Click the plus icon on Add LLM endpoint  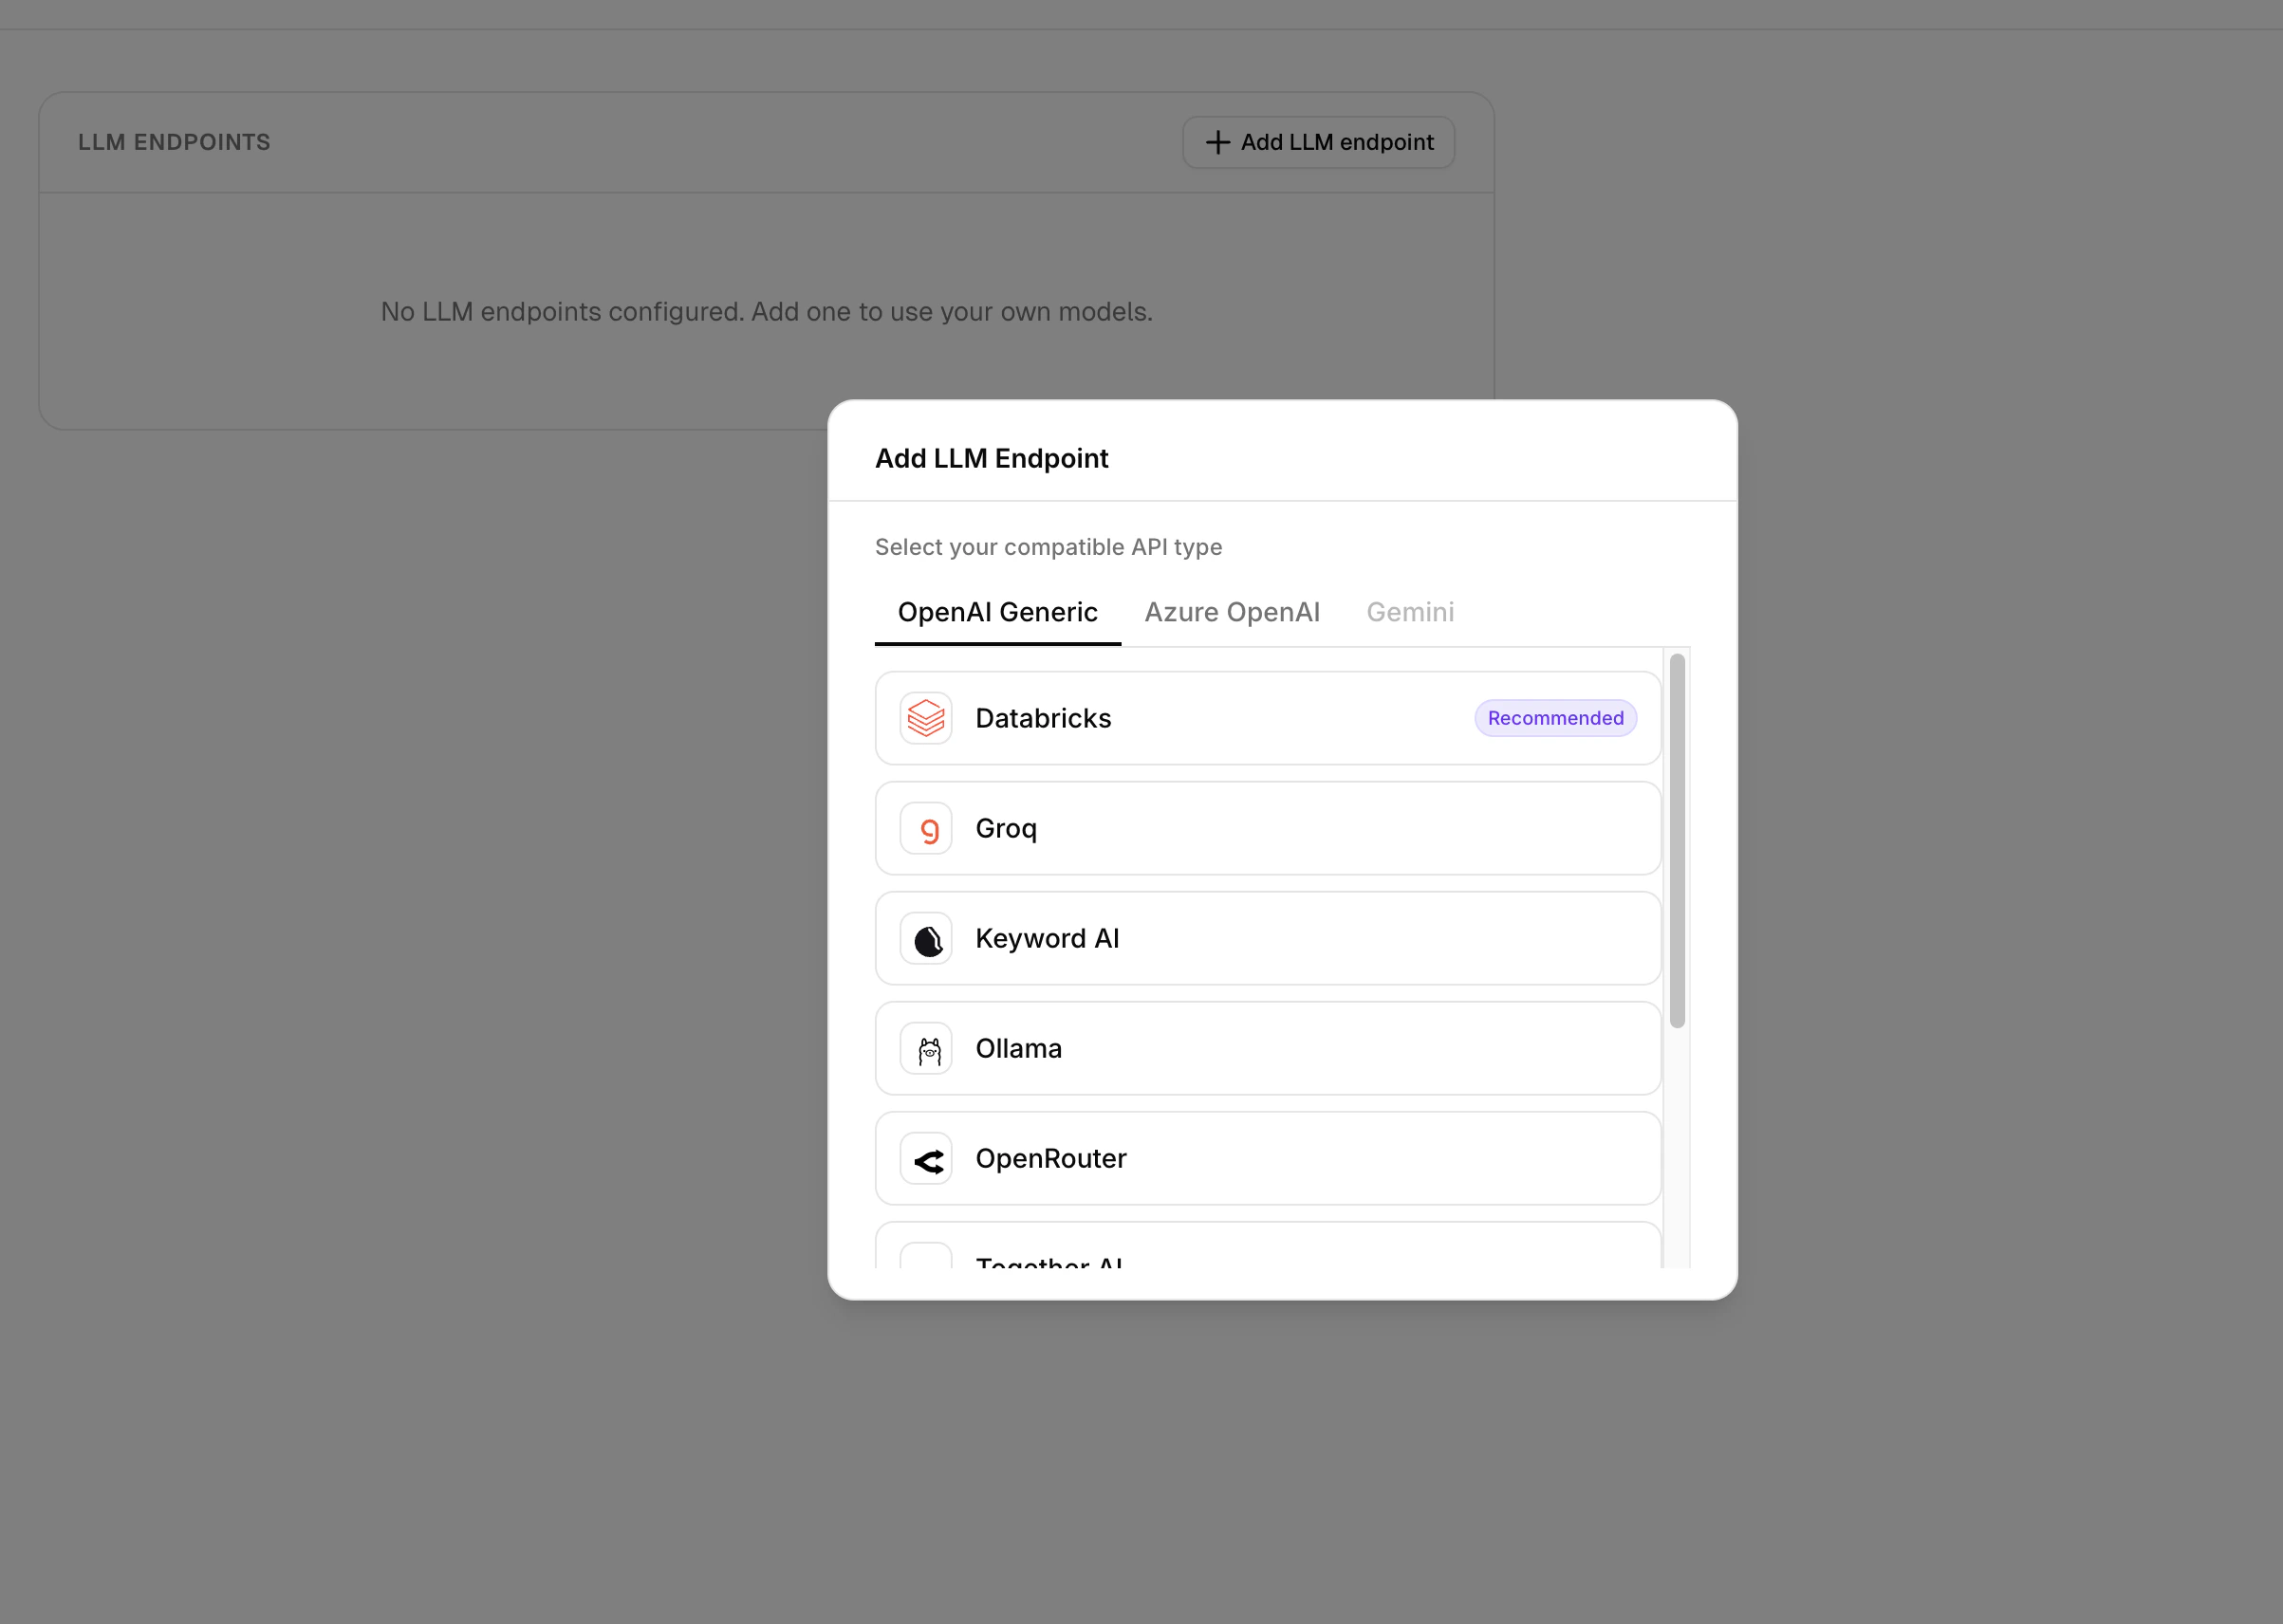click(1216, 142)
